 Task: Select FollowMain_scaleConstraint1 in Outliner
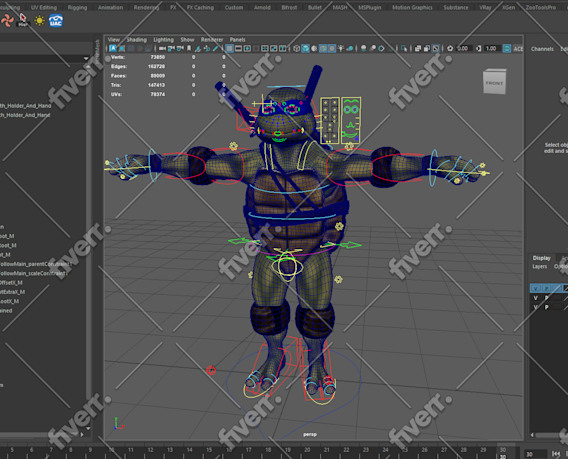coord(34,274)
